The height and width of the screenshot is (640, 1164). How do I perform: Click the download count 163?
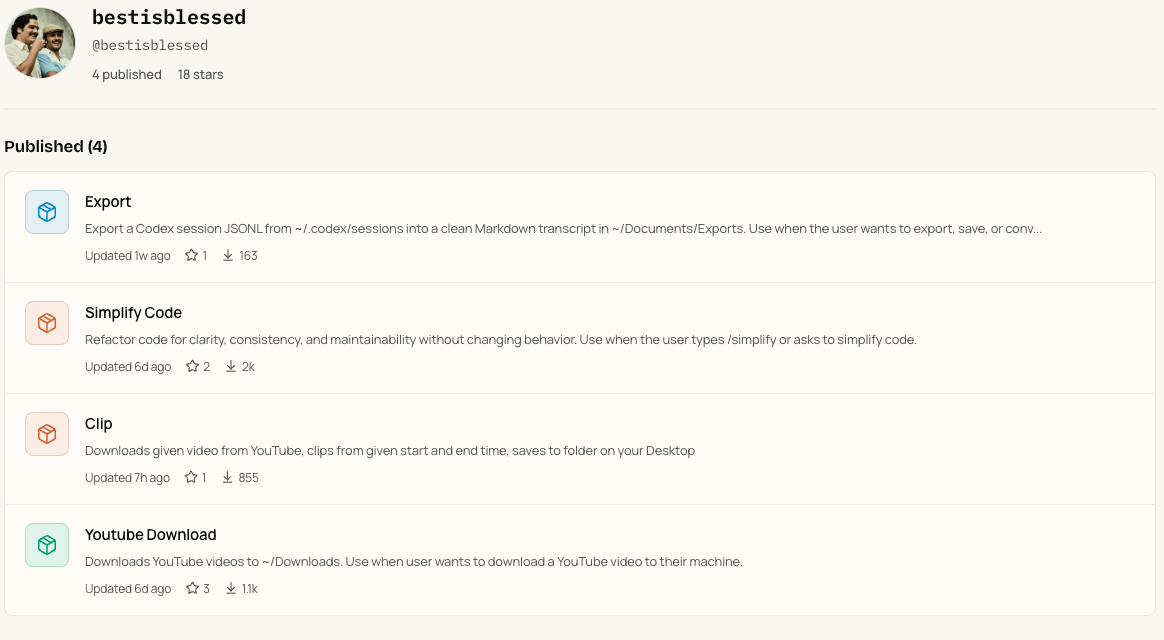pyautogui.click(x=248, y=255)
